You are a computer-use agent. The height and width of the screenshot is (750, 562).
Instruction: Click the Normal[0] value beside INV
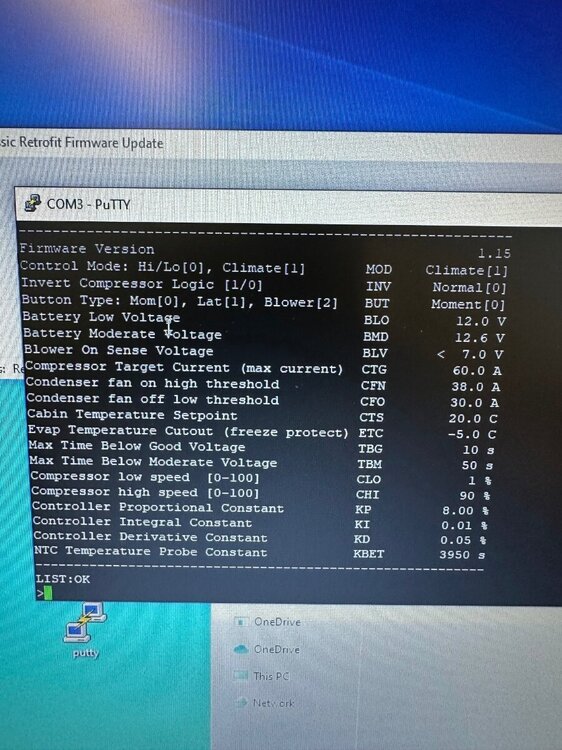[469, 287]
